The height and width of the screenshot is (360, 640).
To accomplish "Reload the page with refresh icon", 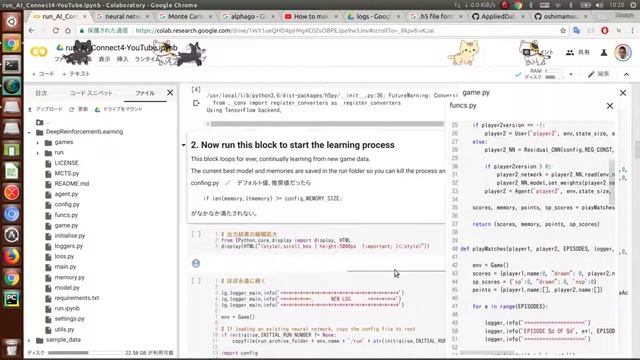I will 56,31.
